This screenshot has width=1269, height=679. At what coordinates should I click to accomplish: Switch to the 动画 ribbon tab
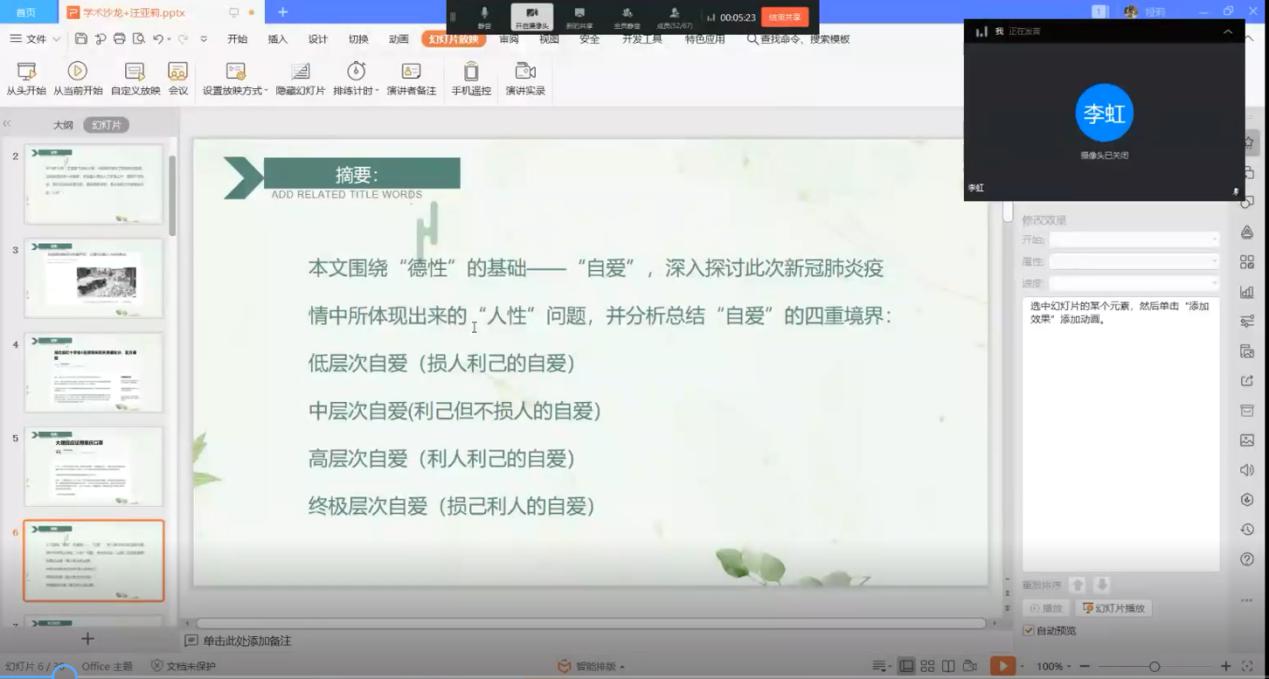point(398,39)
